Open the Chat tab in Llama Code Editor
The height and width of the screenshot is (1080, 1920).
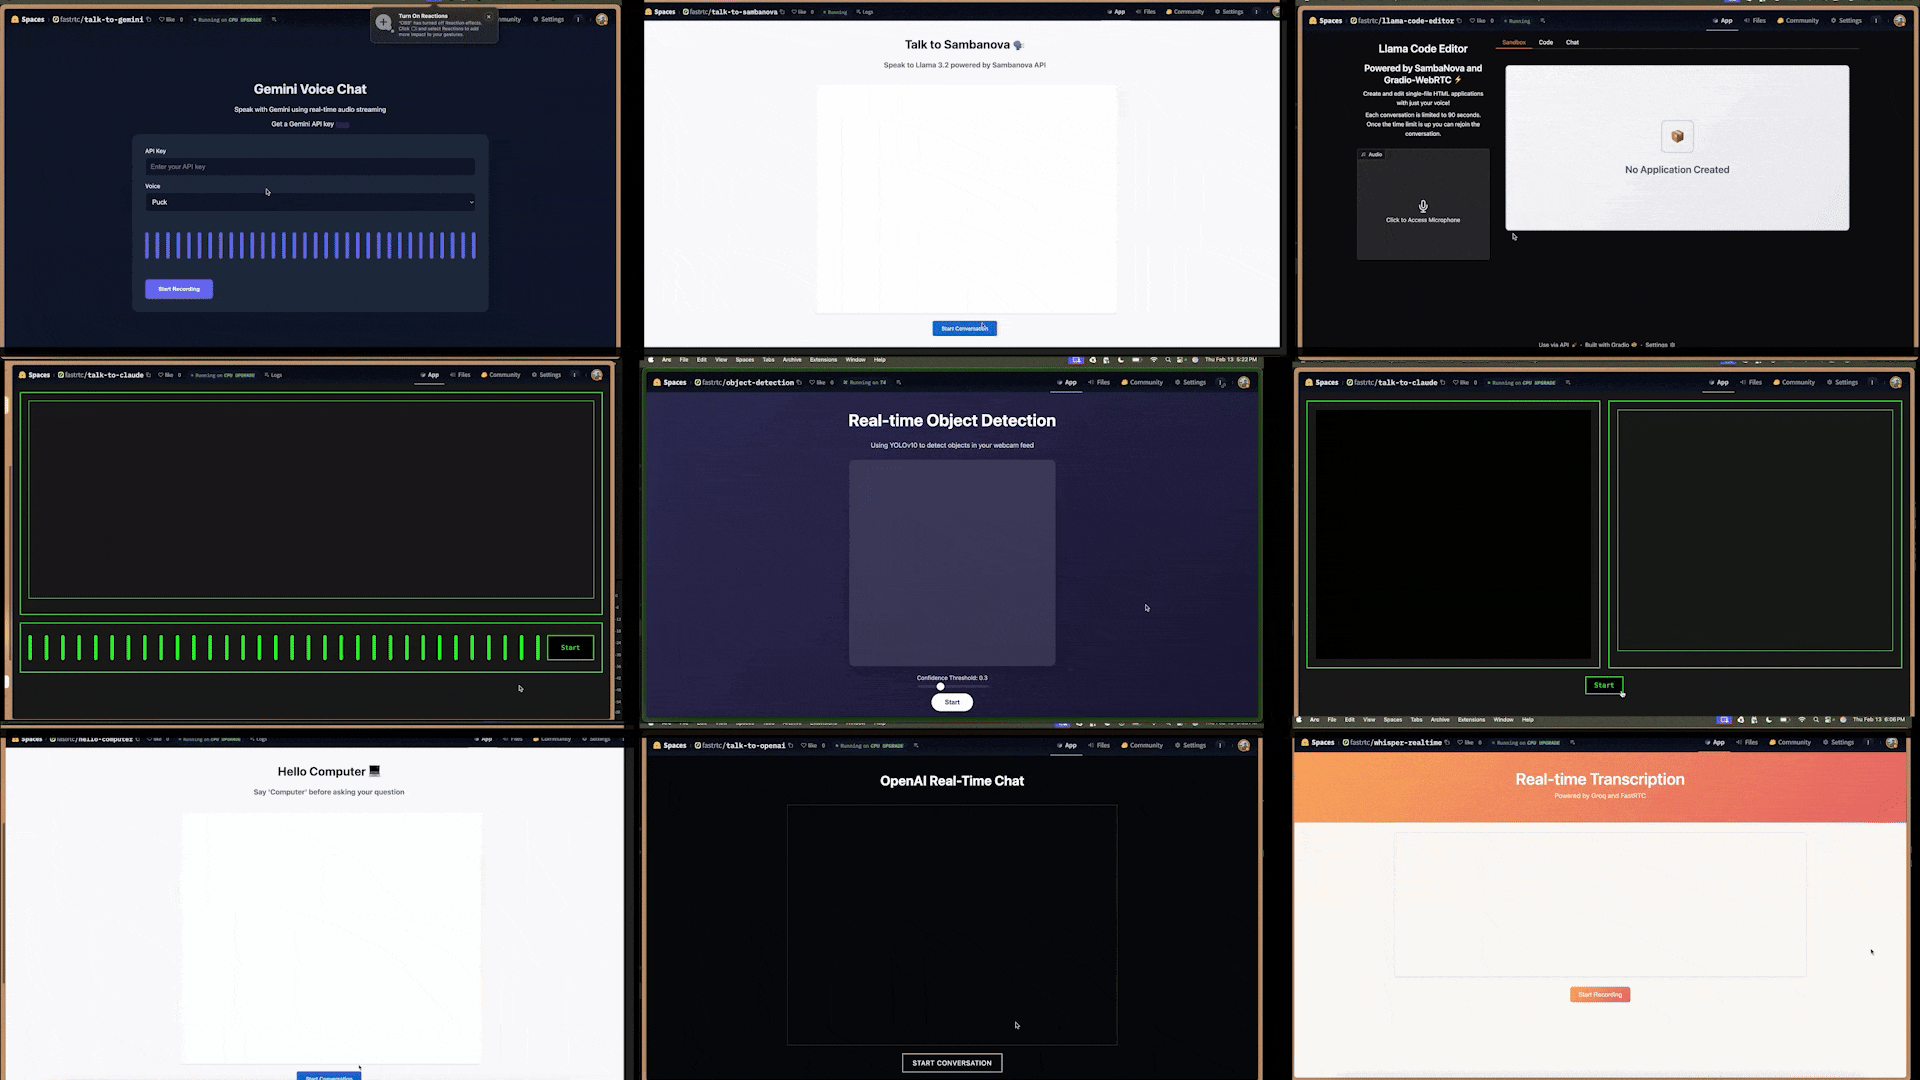[1572, 42]
